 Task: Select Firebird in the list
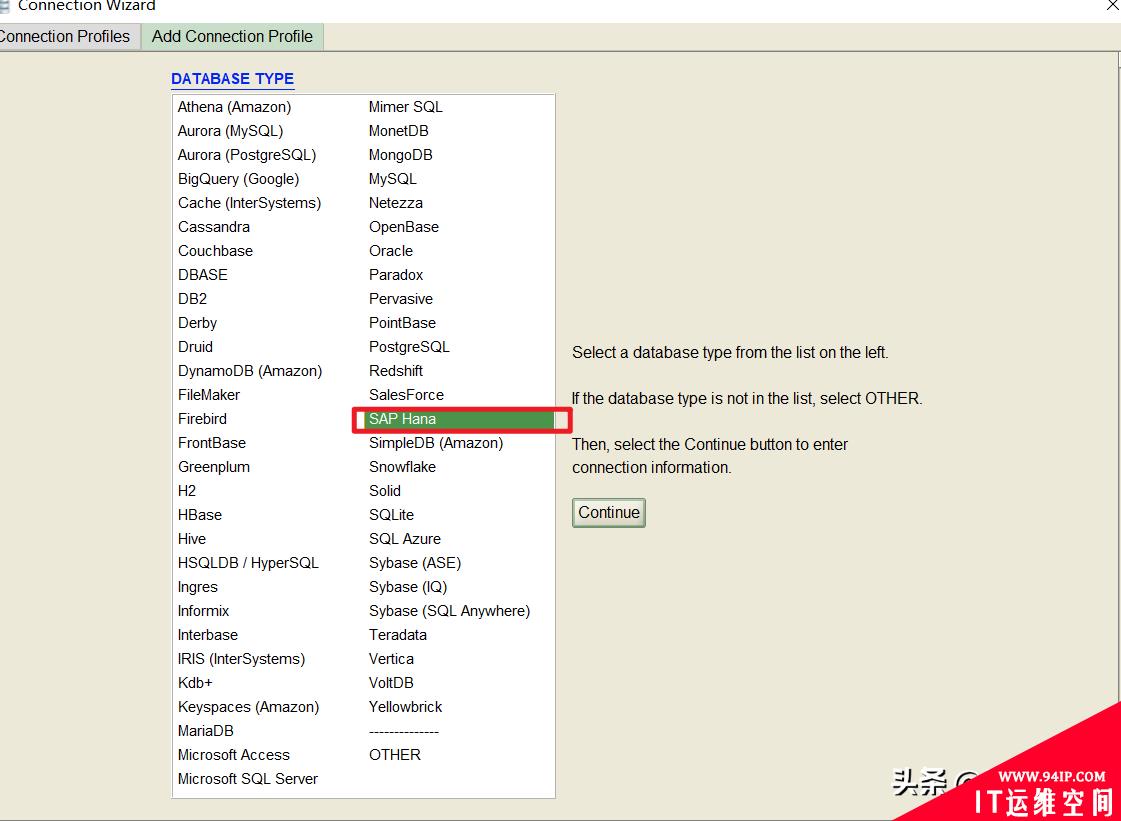[202, 419]
